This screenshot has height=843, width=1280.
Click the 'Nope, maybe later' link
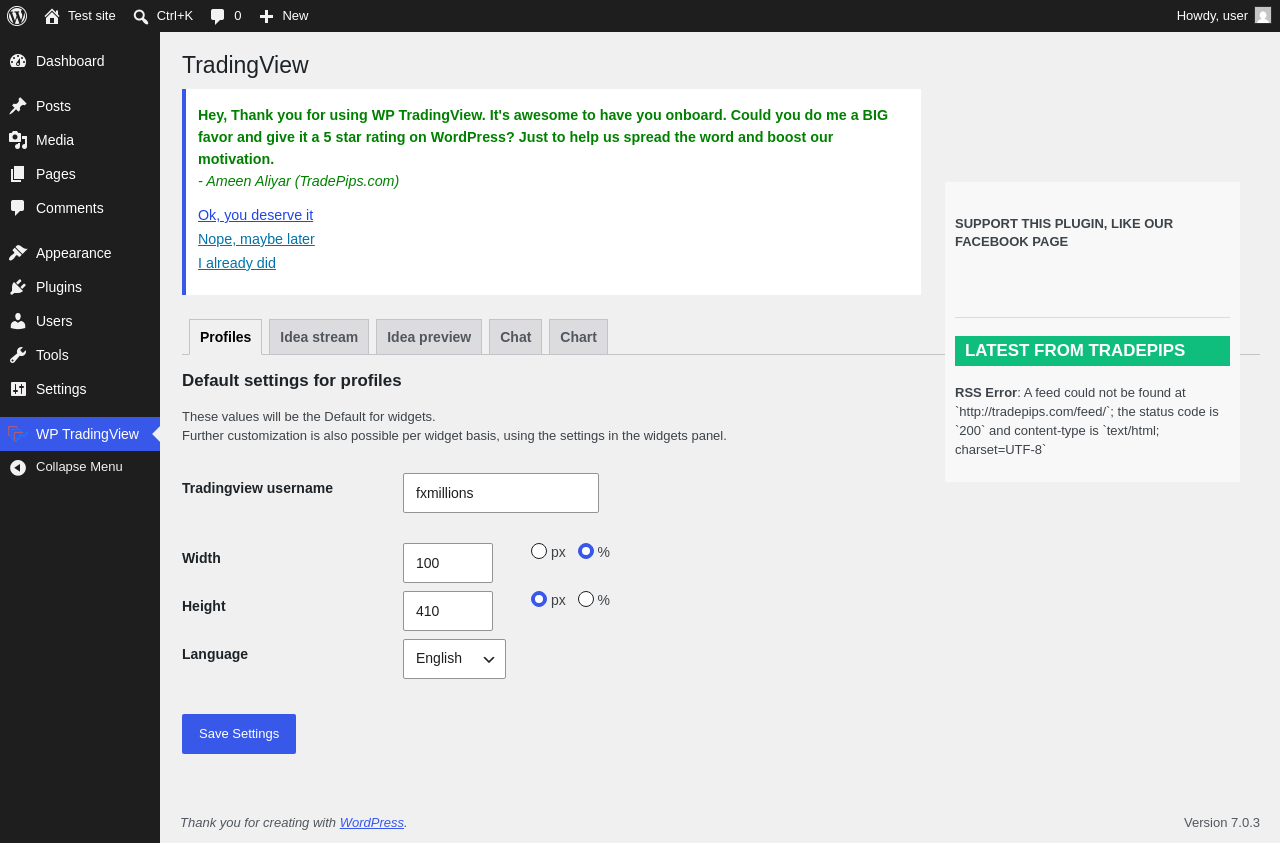tap(256, 239)
